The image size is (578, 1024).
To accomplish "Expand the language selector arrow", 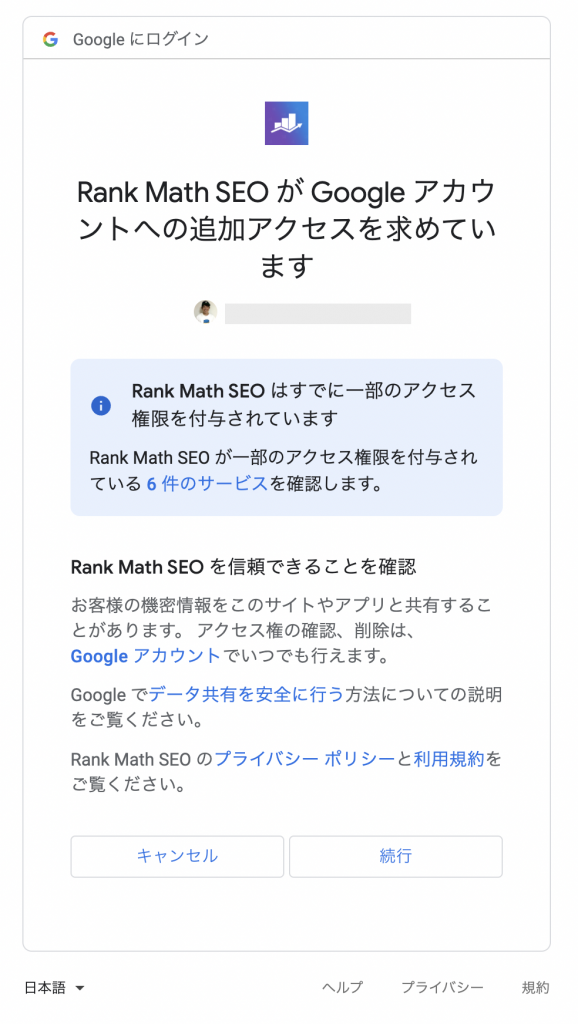I will coord(80,988).
